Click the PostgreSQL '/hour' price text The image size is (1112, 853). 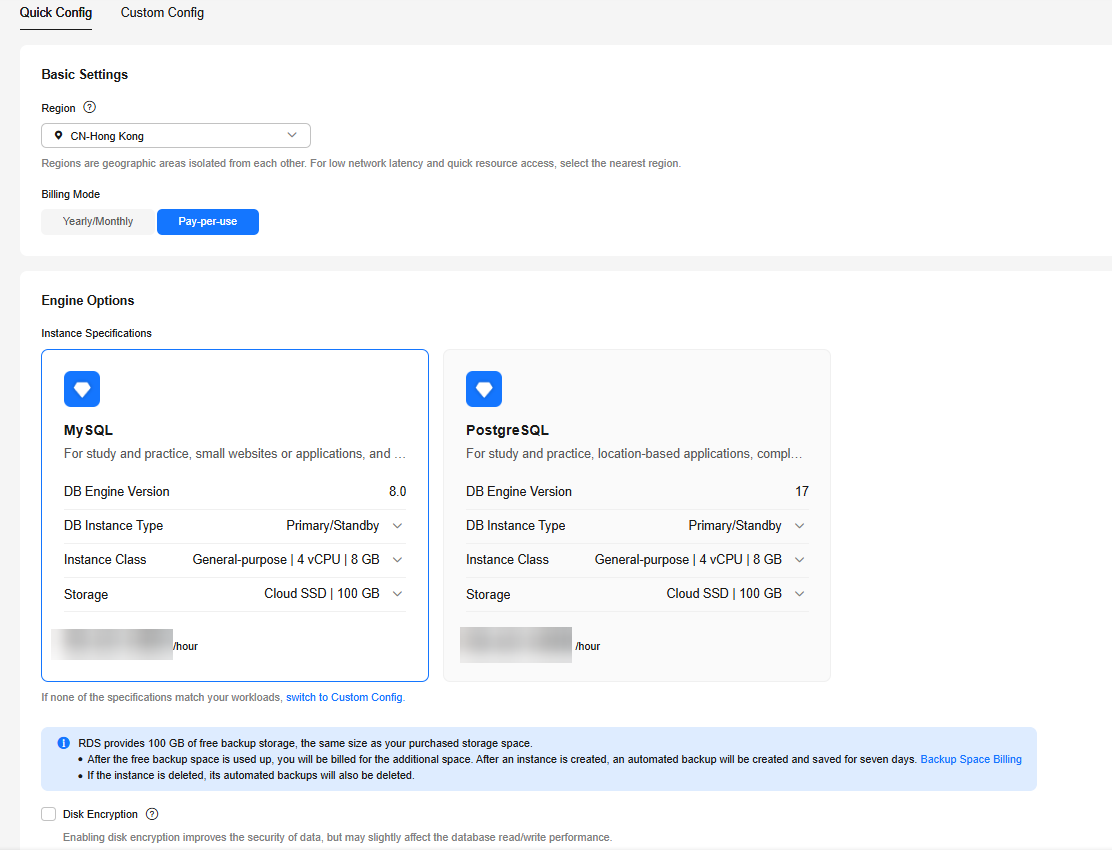[588, 647]
